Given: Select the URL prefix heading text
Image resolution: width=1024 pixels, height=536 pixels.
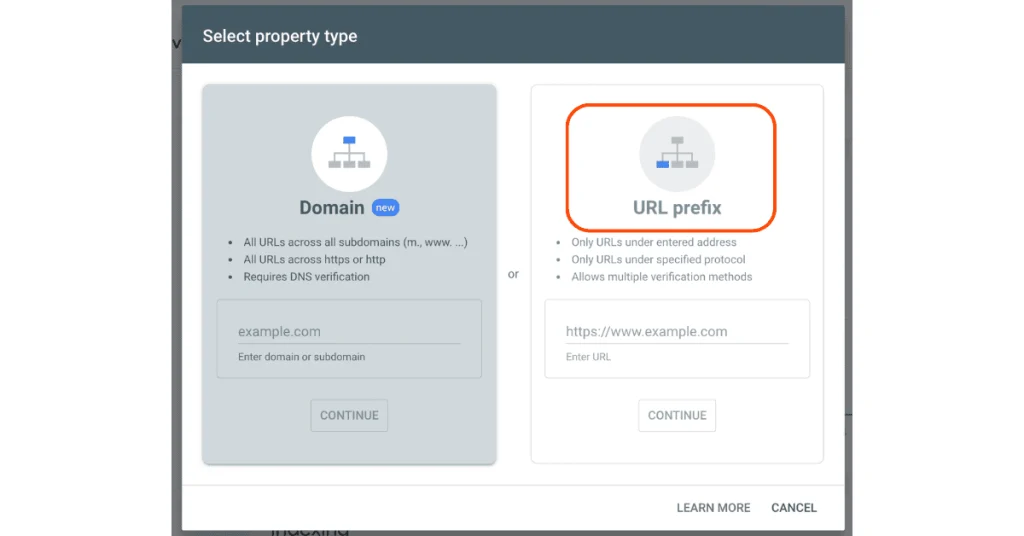Looking at the screenshot, I should [677, 208].
